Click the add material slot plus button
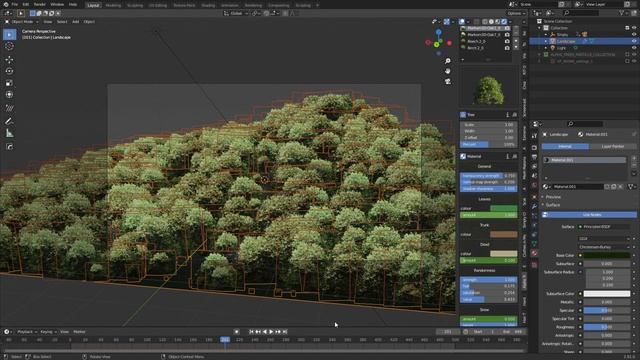 [x=634, y=158]
